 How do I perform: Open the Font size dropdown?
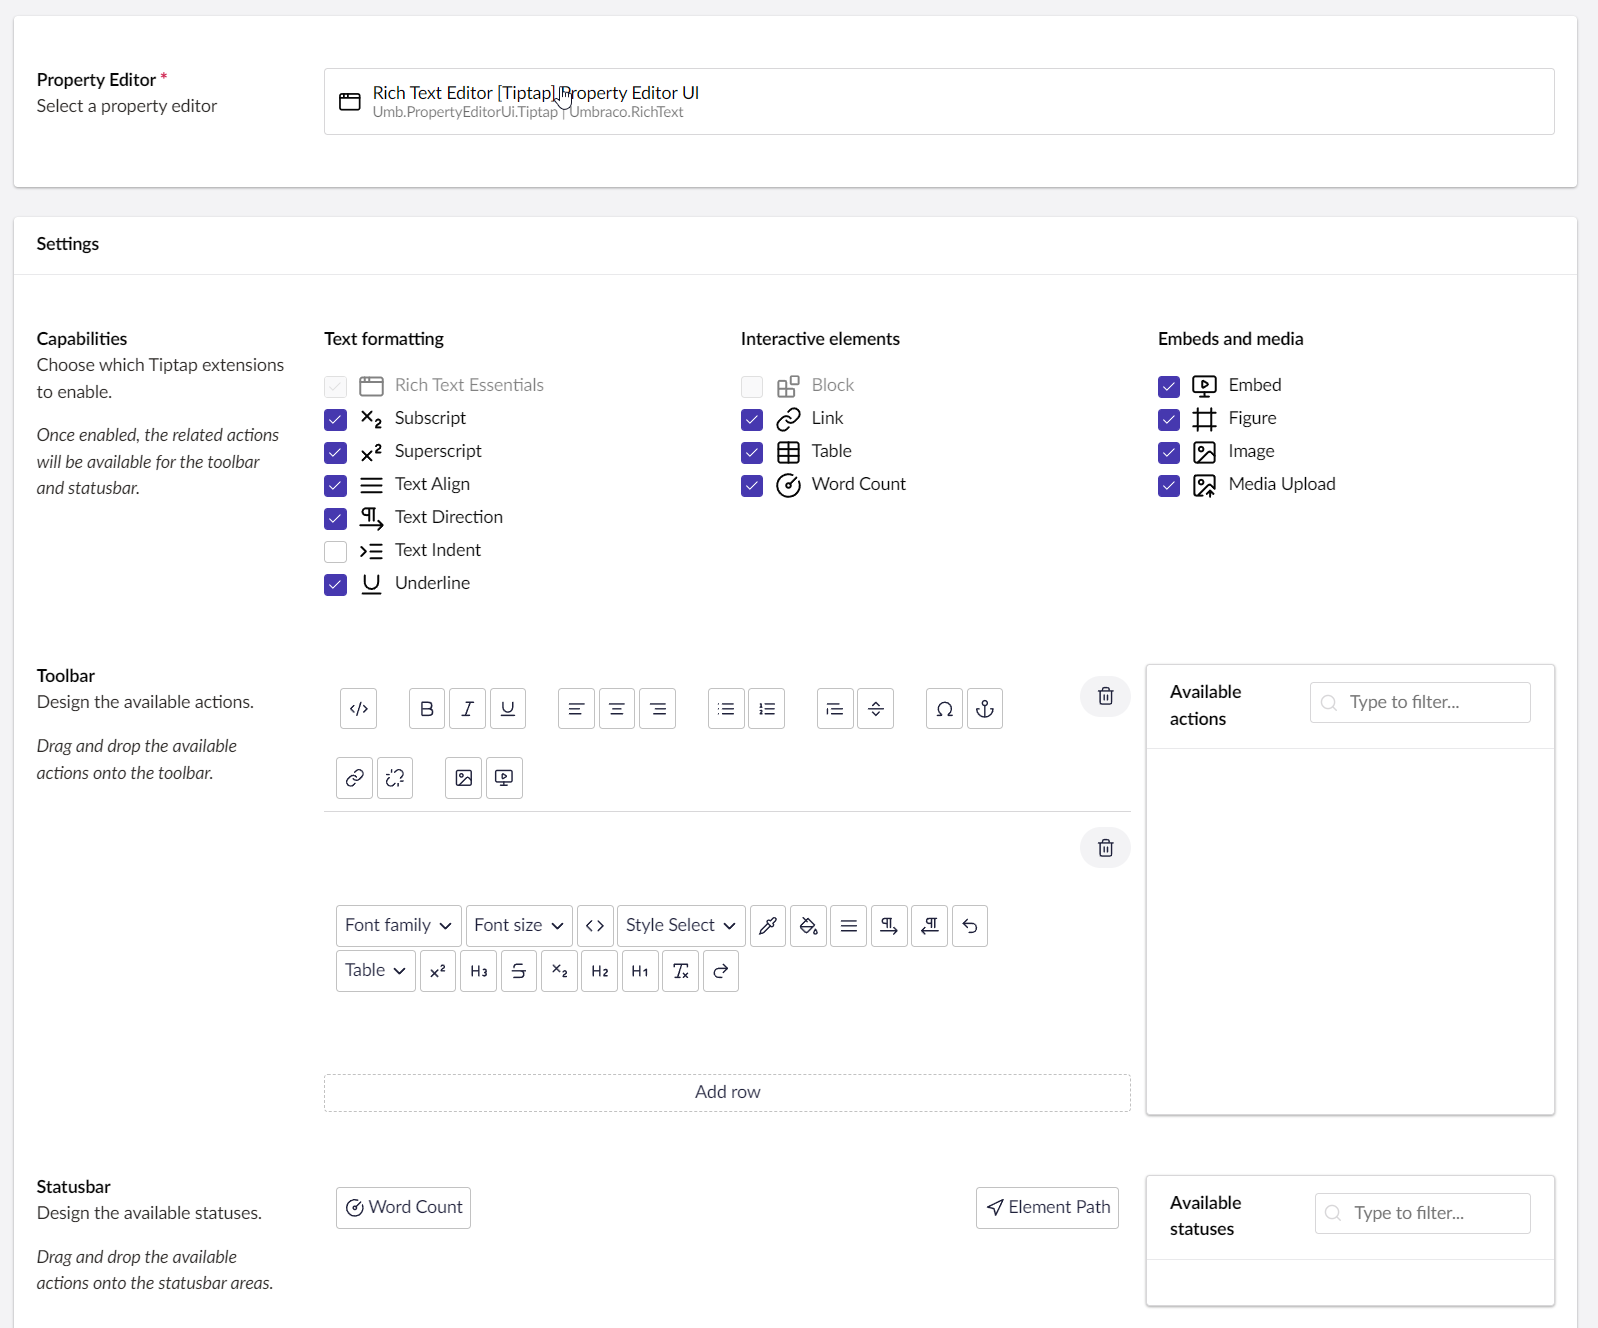(x=519, y=926)
